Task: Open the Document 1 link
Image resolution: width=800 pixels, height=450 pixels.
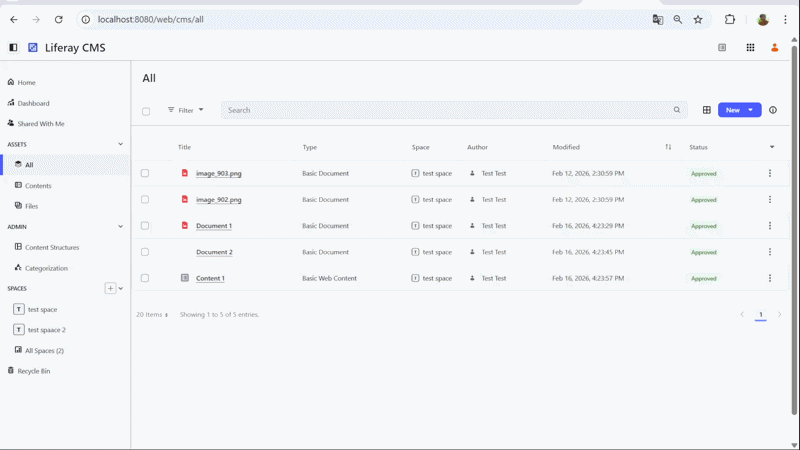Action: tap(213, 226)
